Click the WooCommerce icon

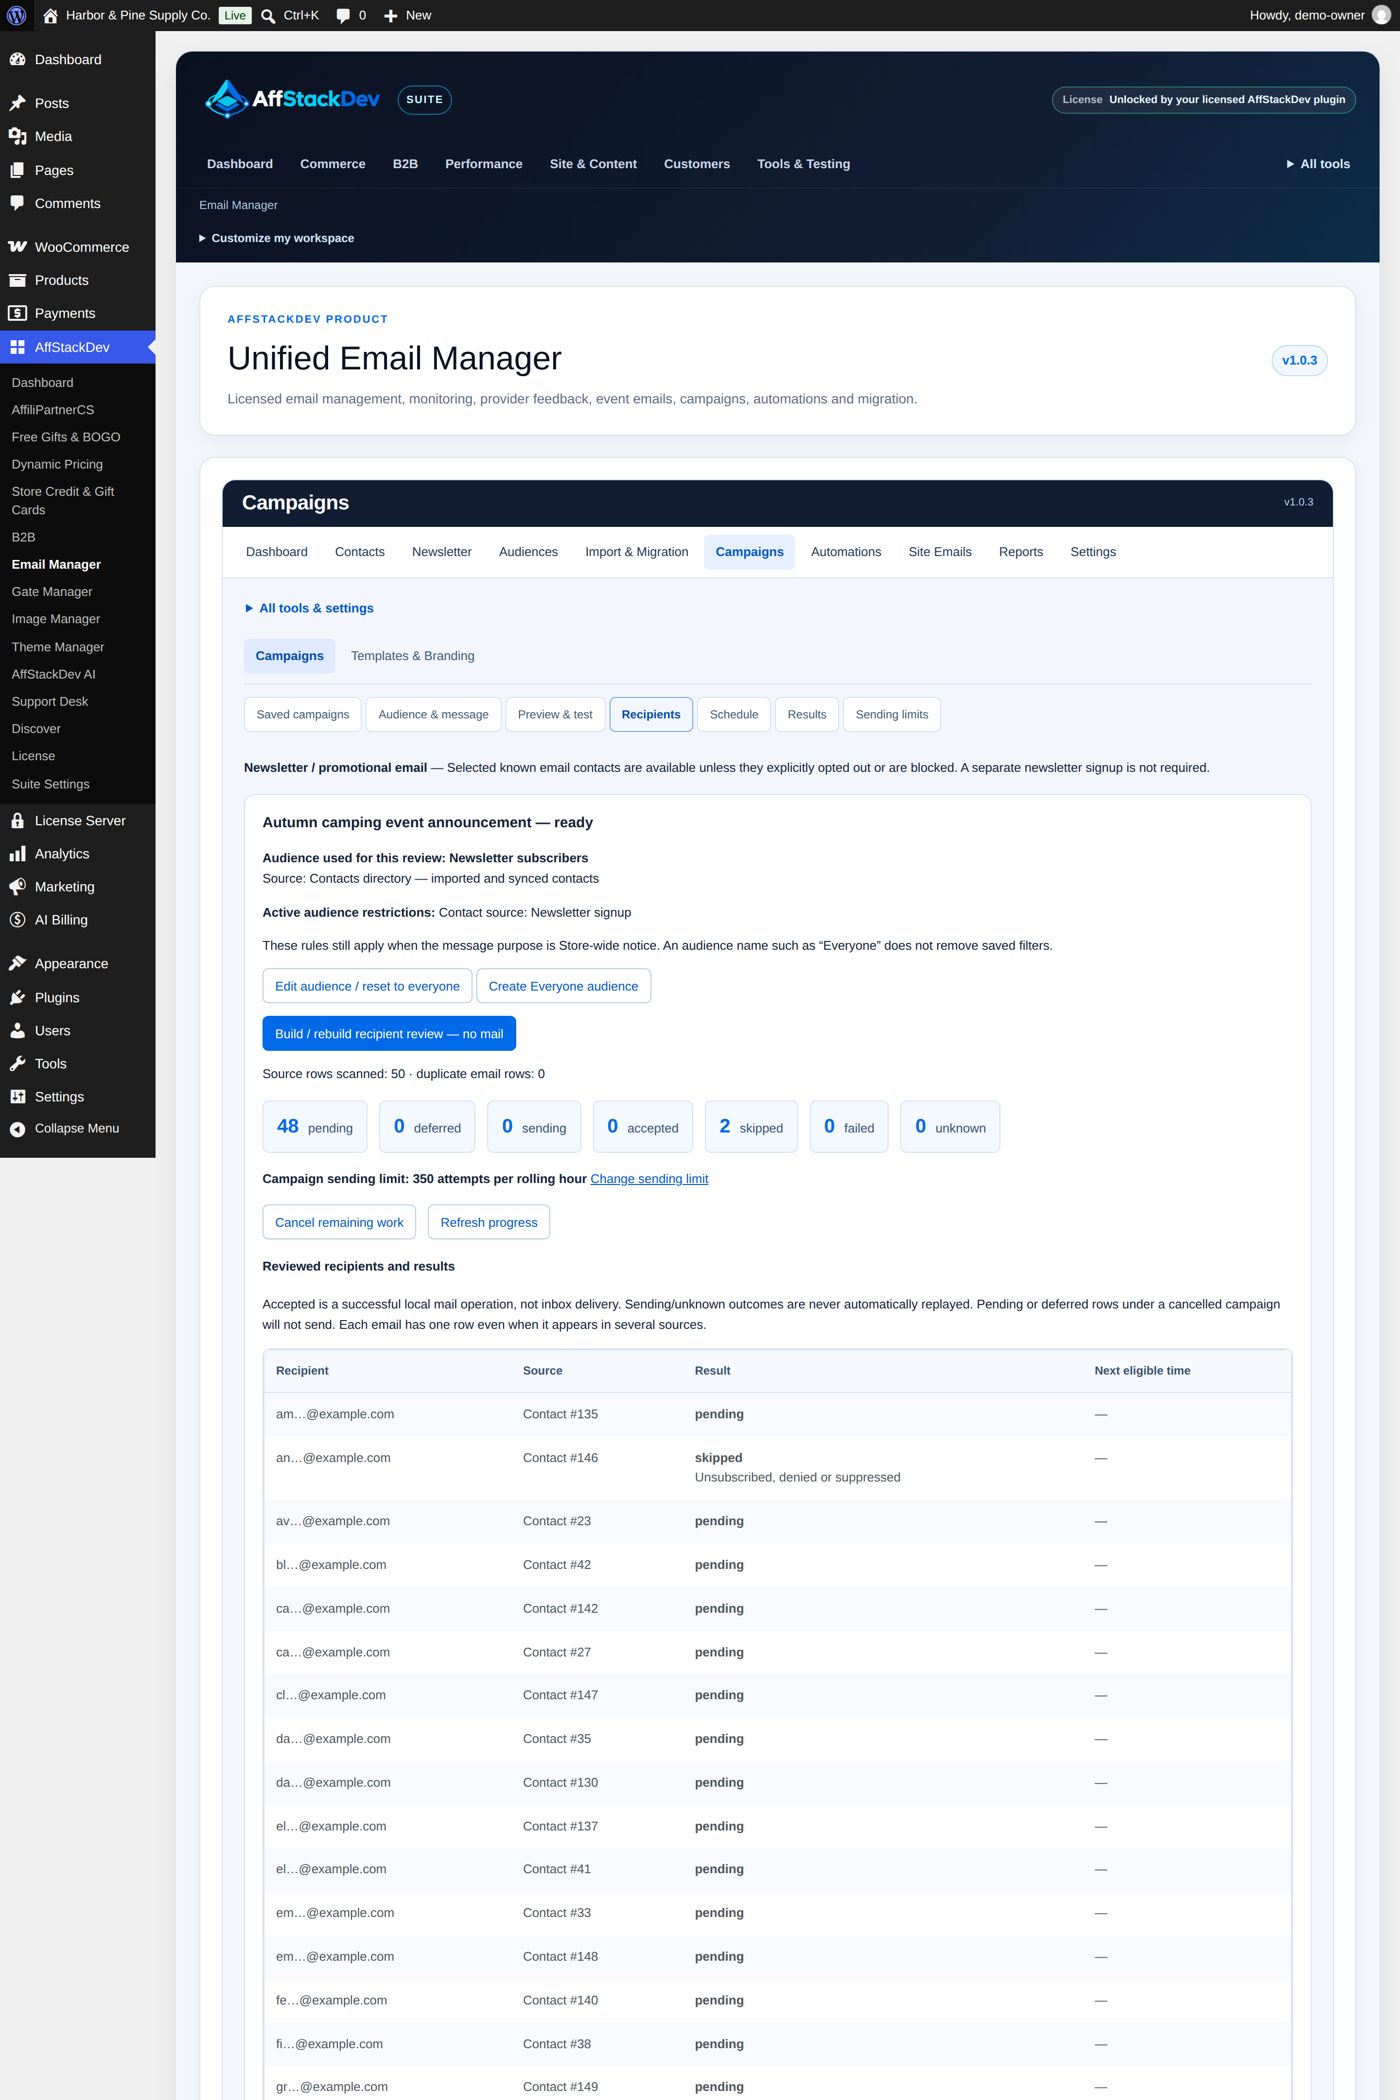click(17, 247)
